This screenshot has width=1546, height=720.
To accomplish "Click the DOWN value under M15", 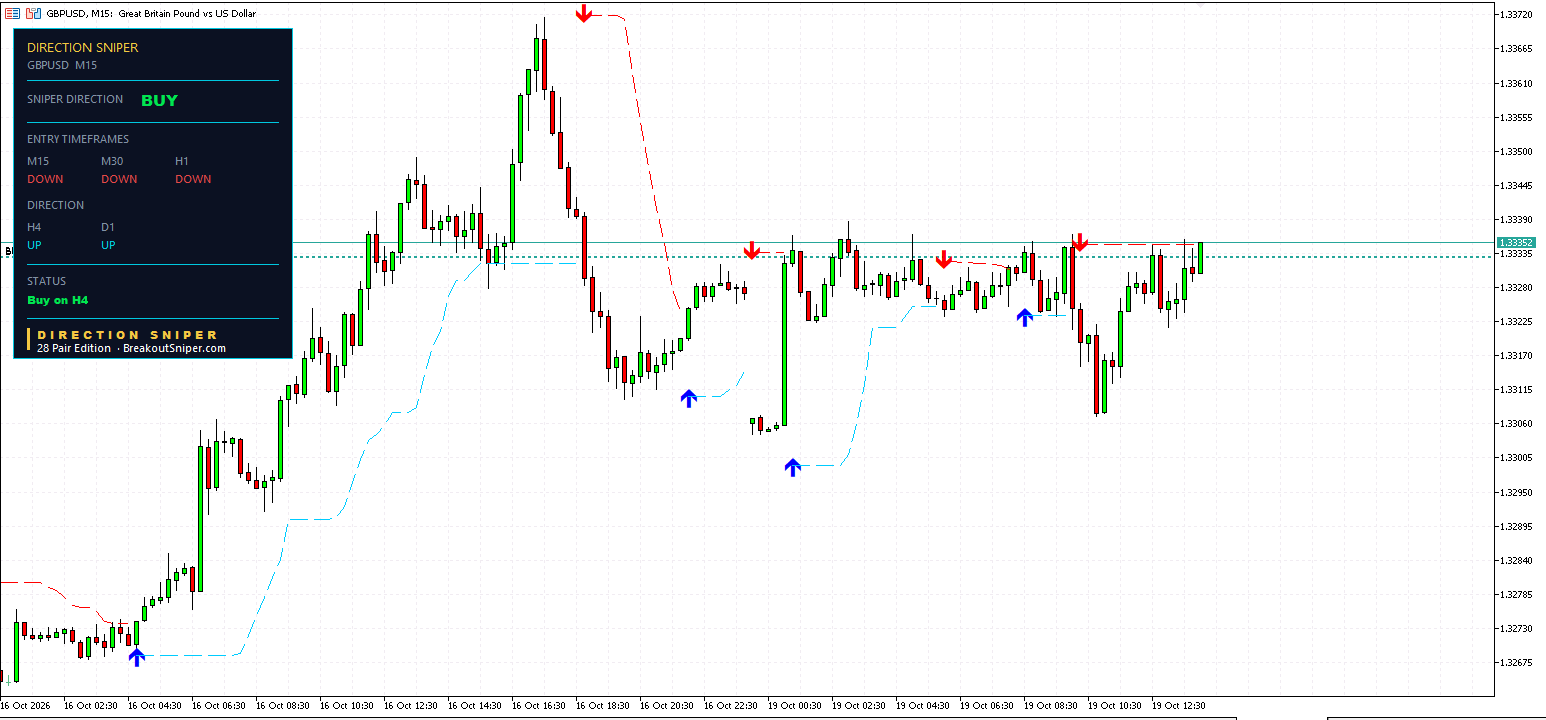I will coord(45,179).
